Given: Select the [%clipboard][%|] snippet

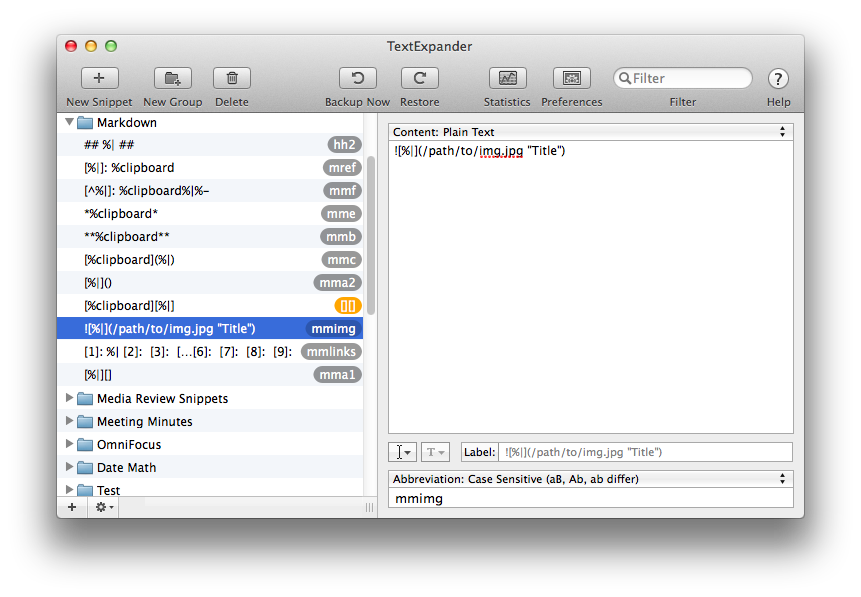Looking at the screenshot, I should (x=210, y=306).
